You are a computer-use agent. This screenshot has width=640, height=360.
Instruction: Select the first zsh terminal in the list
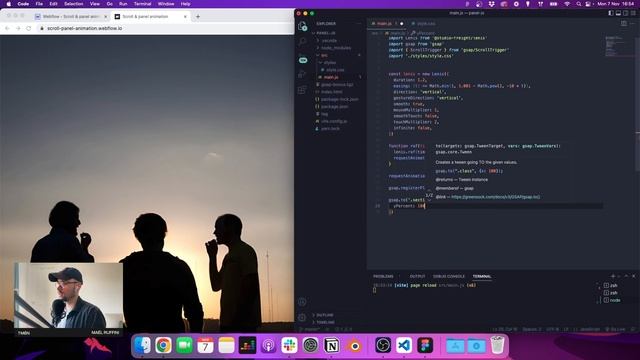[611, 286]
